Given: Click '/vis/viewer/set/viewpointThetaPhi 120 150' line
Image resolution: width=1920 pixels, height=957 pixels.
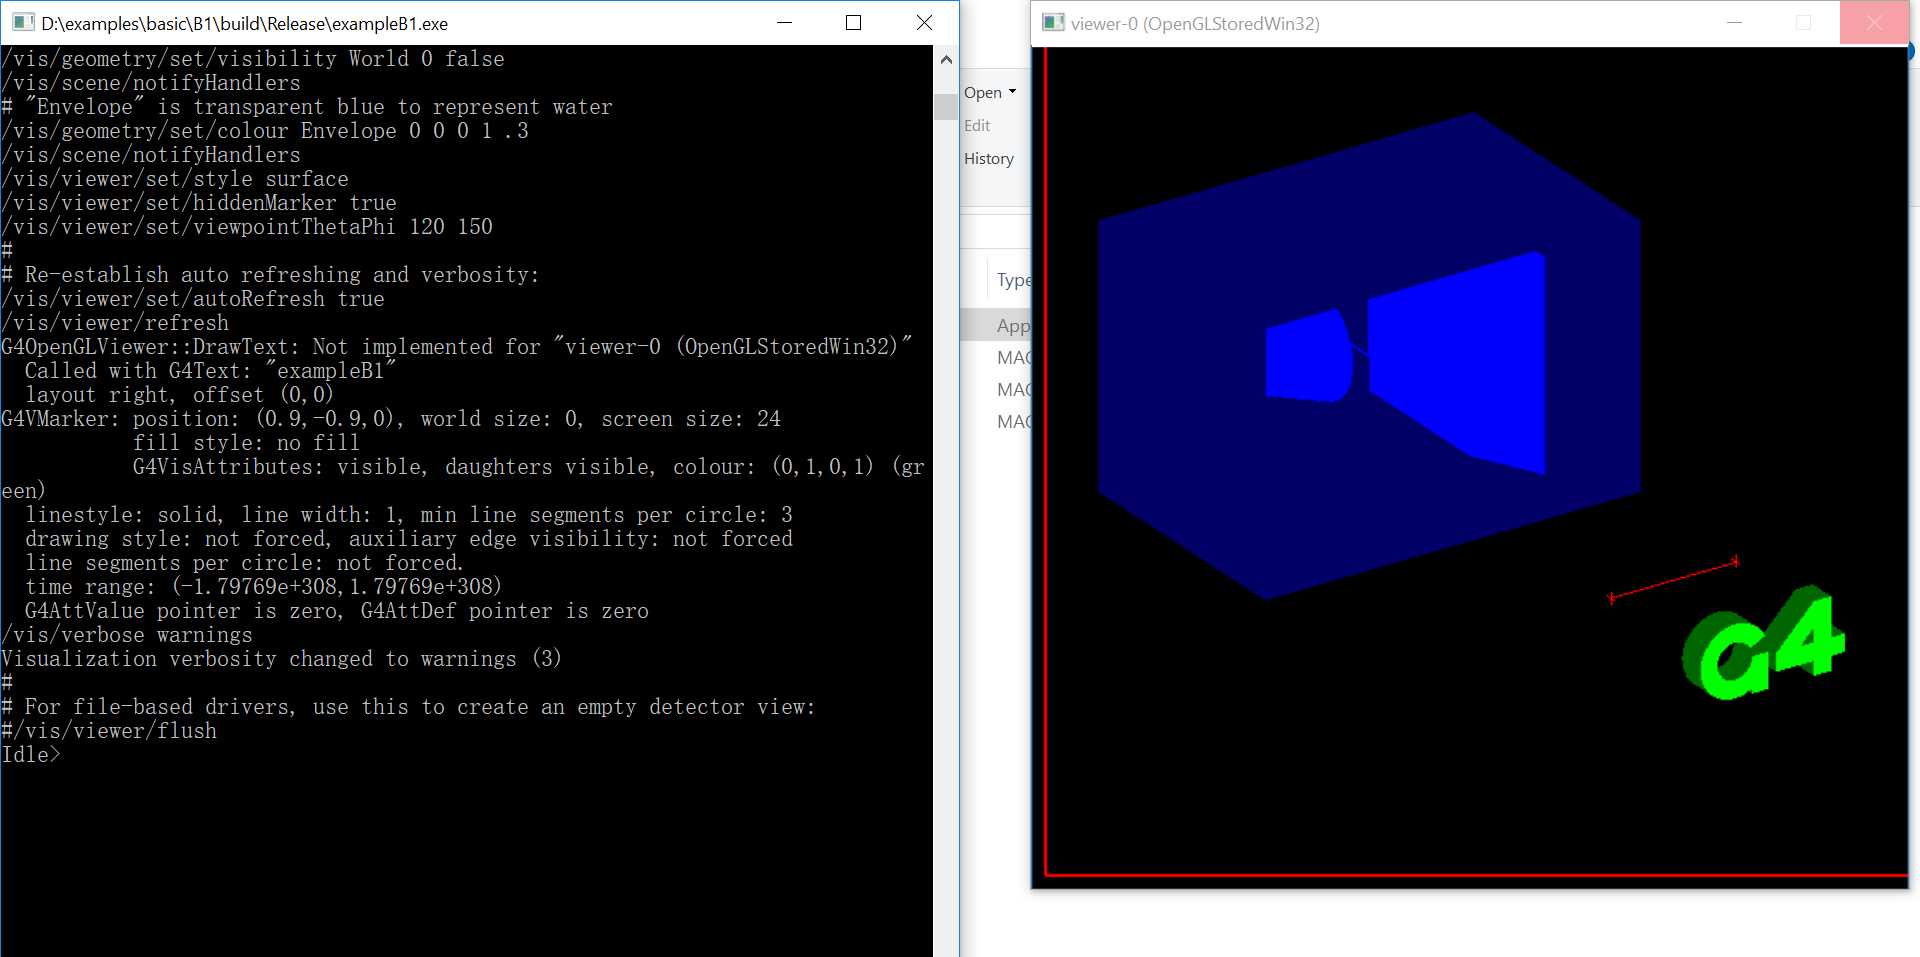Looking at the screenshot, I should [x=247, y=227].
